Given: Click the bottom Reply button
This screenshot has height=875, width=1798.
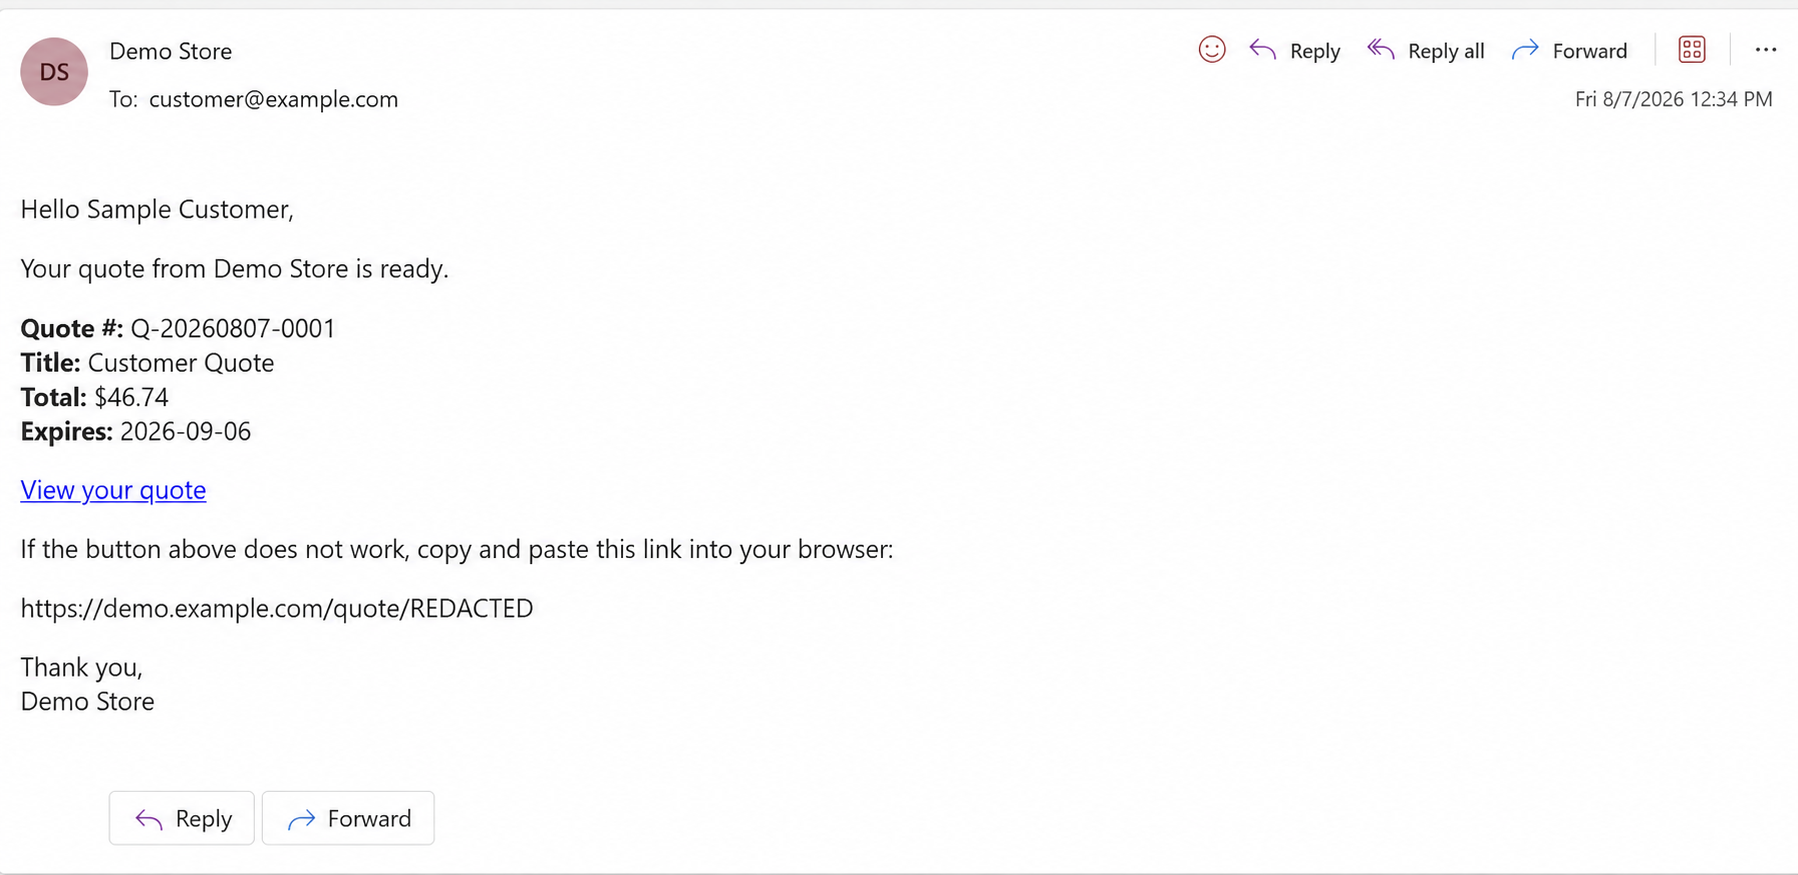Looking at the screenshot, I should click(x=182, y=818).
